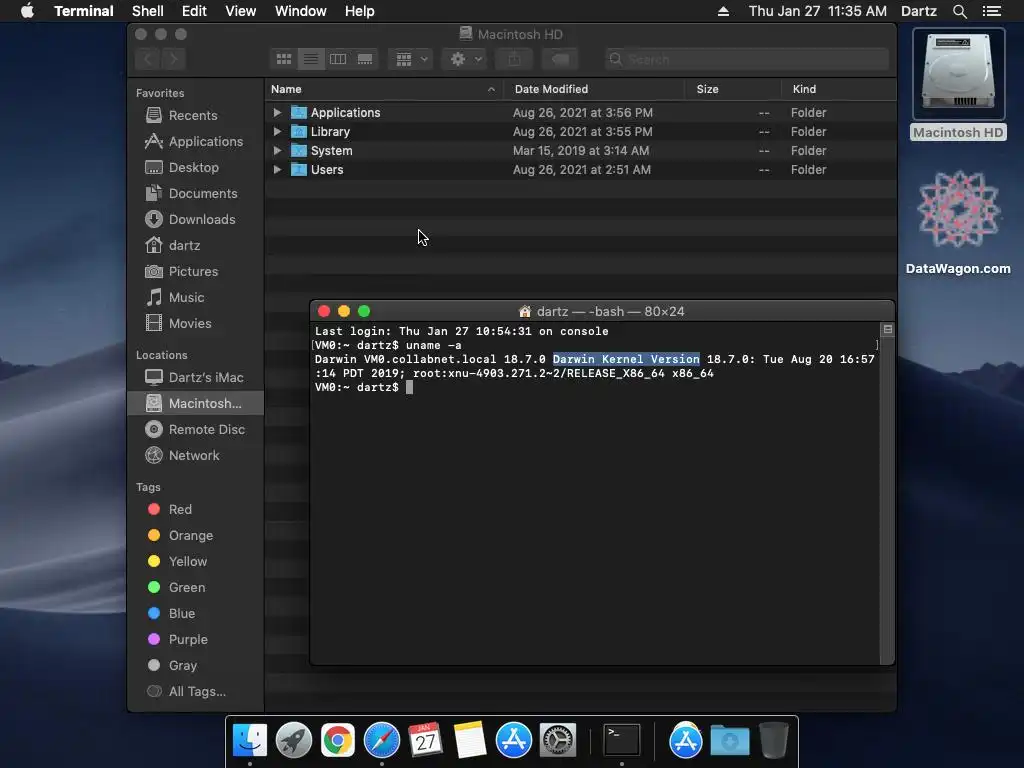Click the Green tag in sidebar

pyautogui.click(x=196, y=588)
